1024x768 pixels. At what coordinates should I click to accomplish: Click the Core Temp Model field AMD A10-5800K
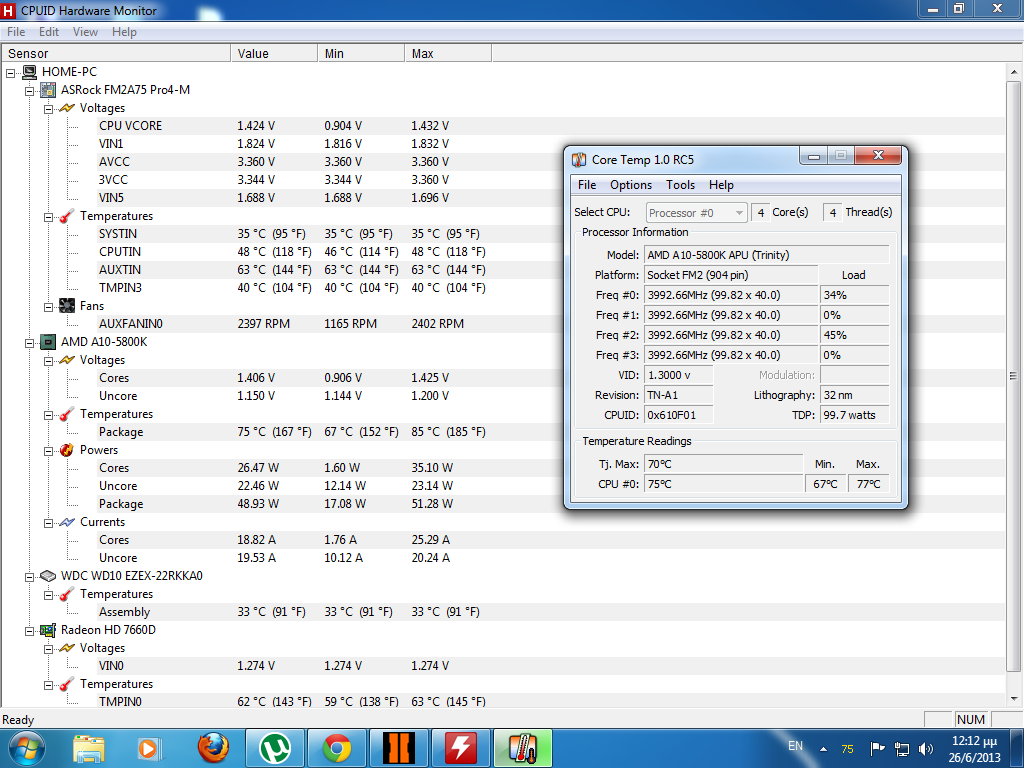pos(767,255)
